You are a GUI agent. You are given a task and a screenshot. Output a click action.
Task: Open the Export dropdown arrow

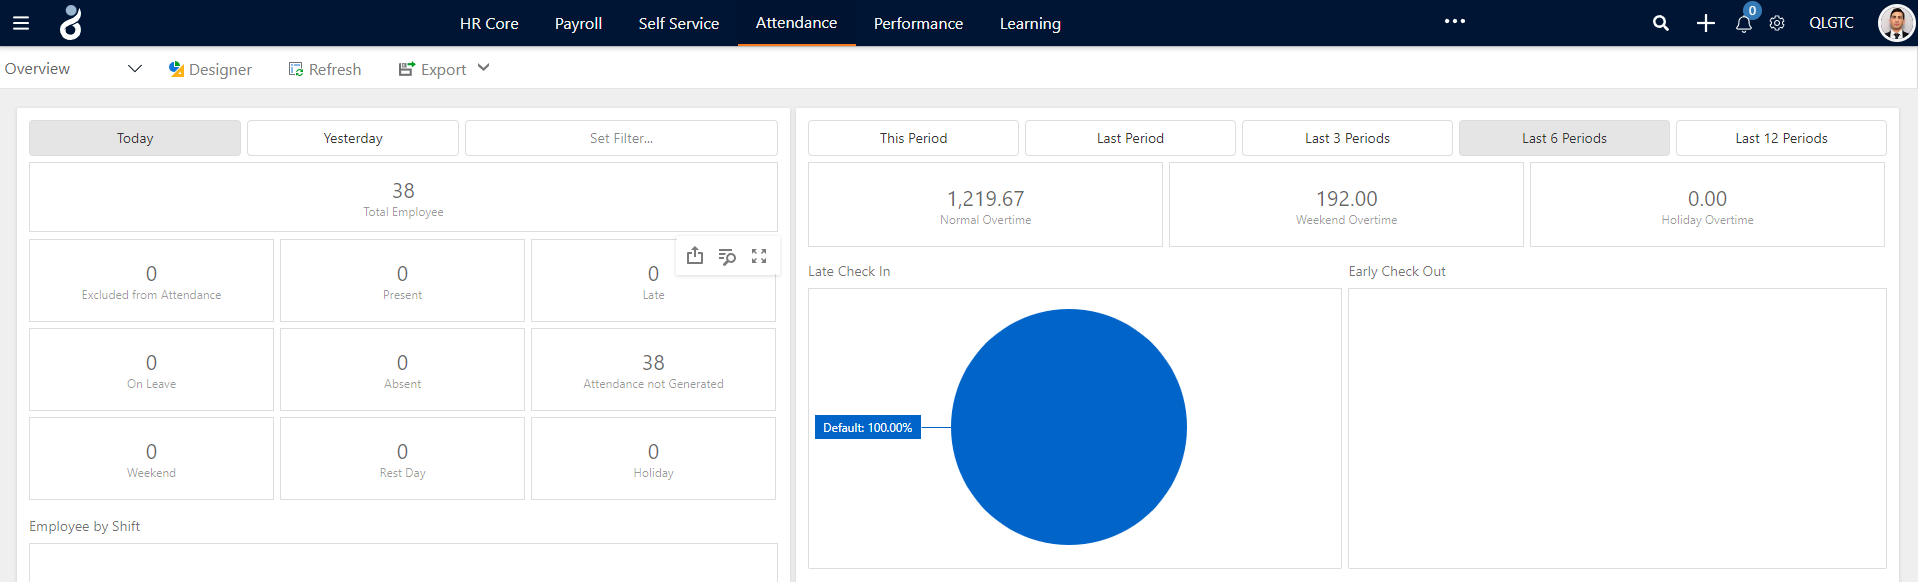pos(484,68)
